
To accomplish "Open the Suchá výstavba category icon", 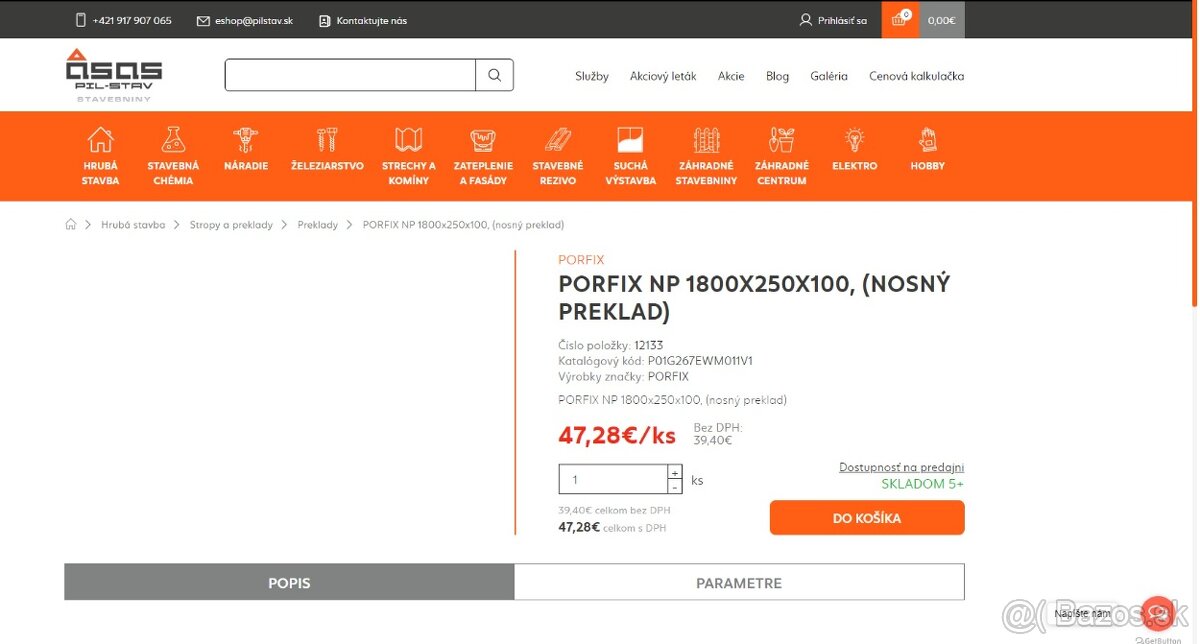I will click(x=630, y=139).
